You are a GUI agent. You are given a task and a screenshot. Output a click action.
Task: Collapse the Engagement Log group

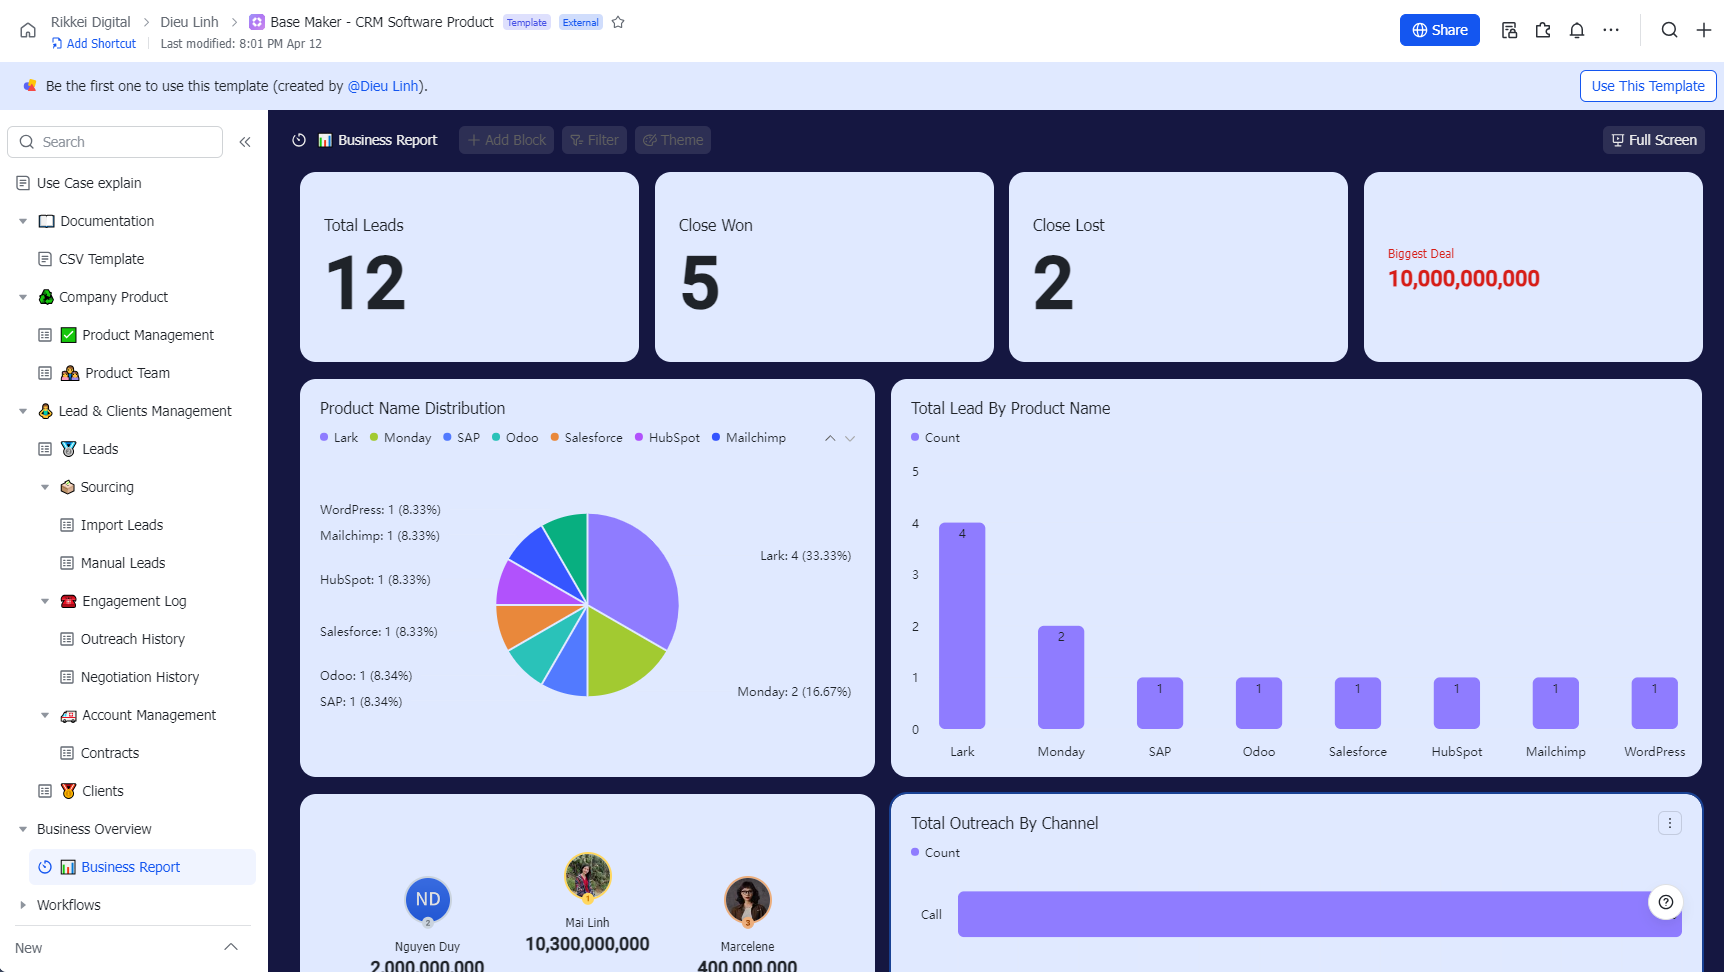[45, 601]
